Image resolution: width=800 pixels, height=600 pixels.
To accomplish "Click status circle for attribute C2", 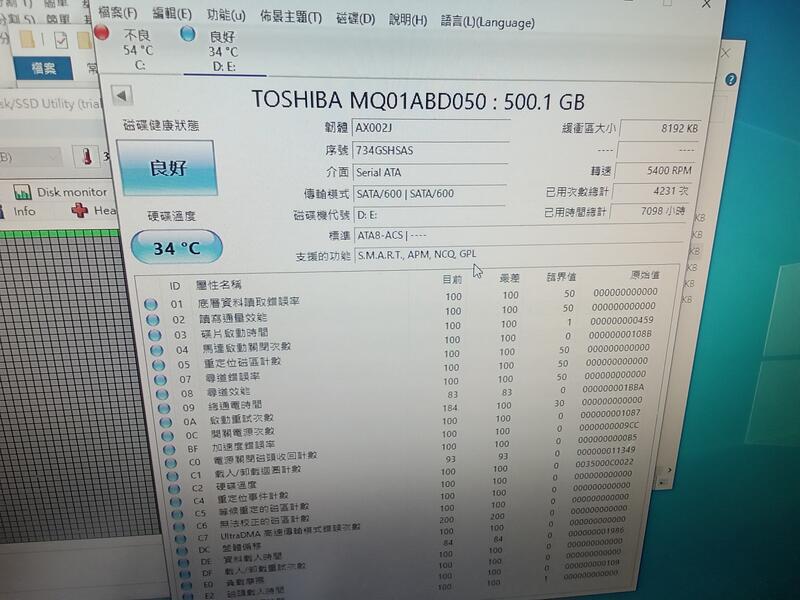I will [x=174, y=489].
